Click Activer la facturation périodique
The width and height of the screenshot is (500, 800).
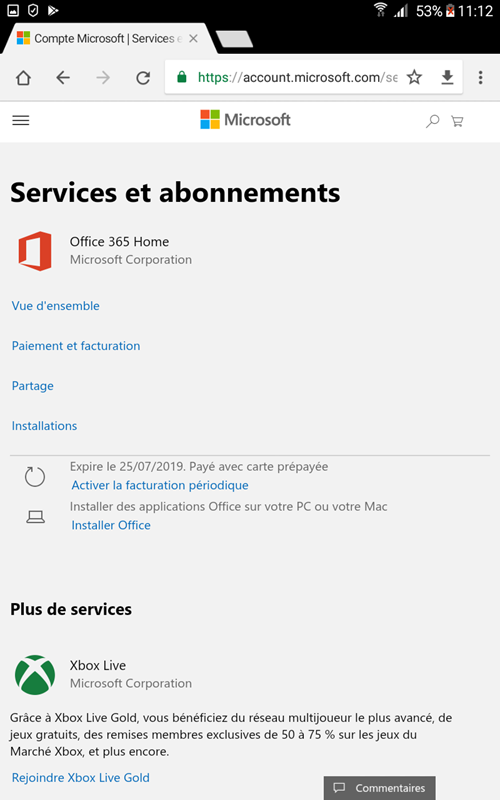(160, 485)
